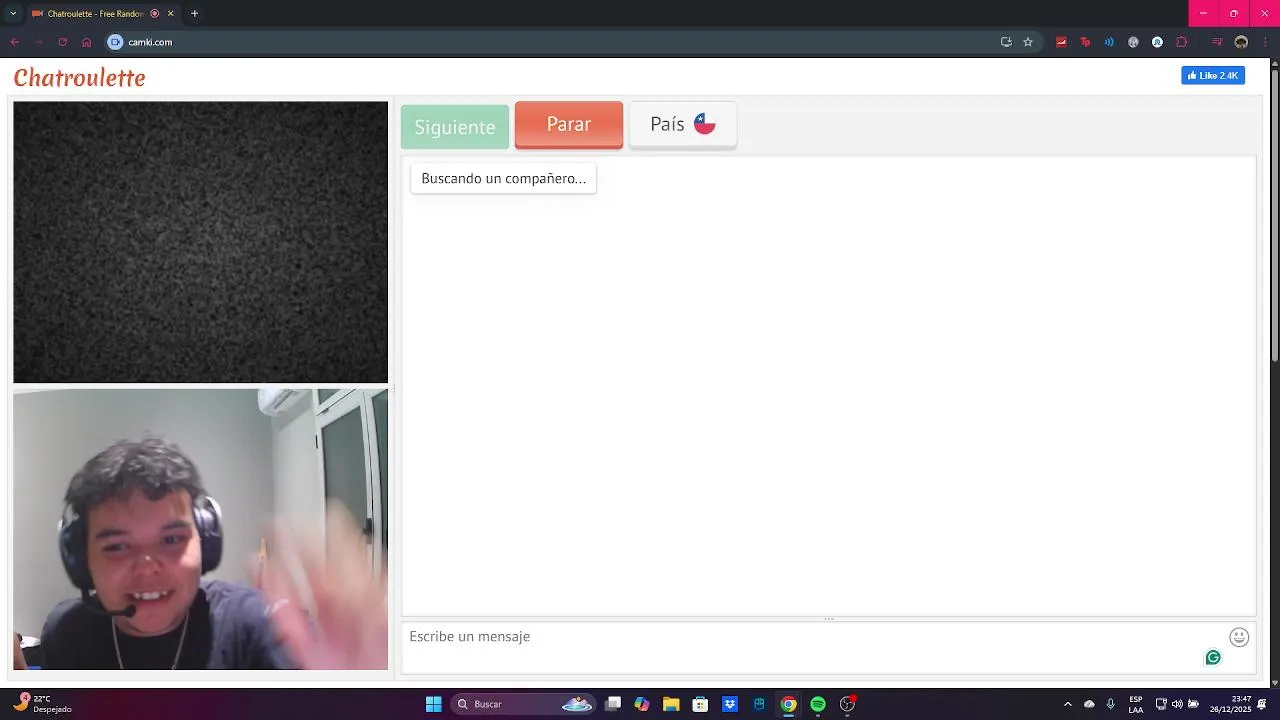This screenshot has width=1280, height=720.
Task: Open File Explorer from taskbar
Action: point(671,704)
